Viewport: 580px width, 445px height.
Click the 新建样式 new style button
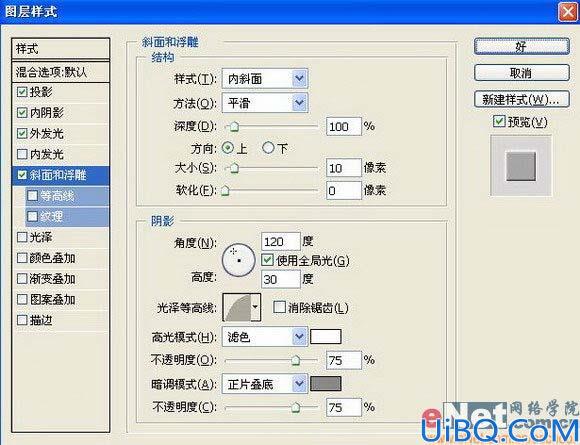tap(522, 99)
